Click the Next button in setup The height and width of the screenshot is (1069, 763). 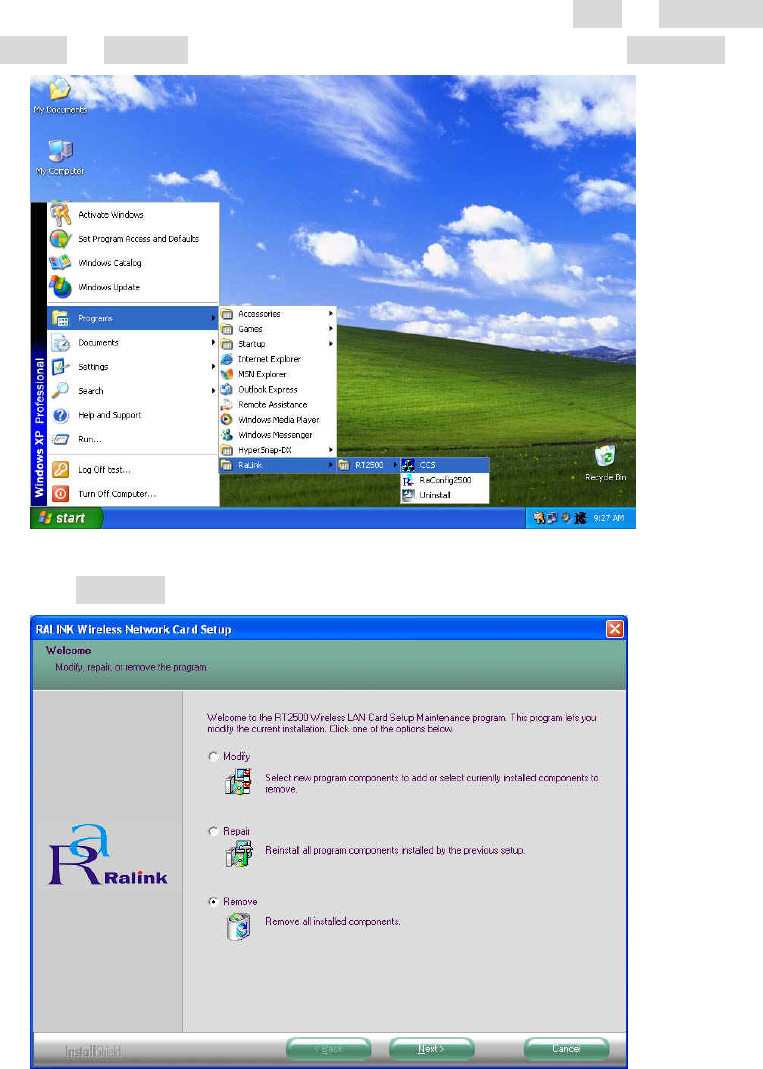tap(431, 1049)
